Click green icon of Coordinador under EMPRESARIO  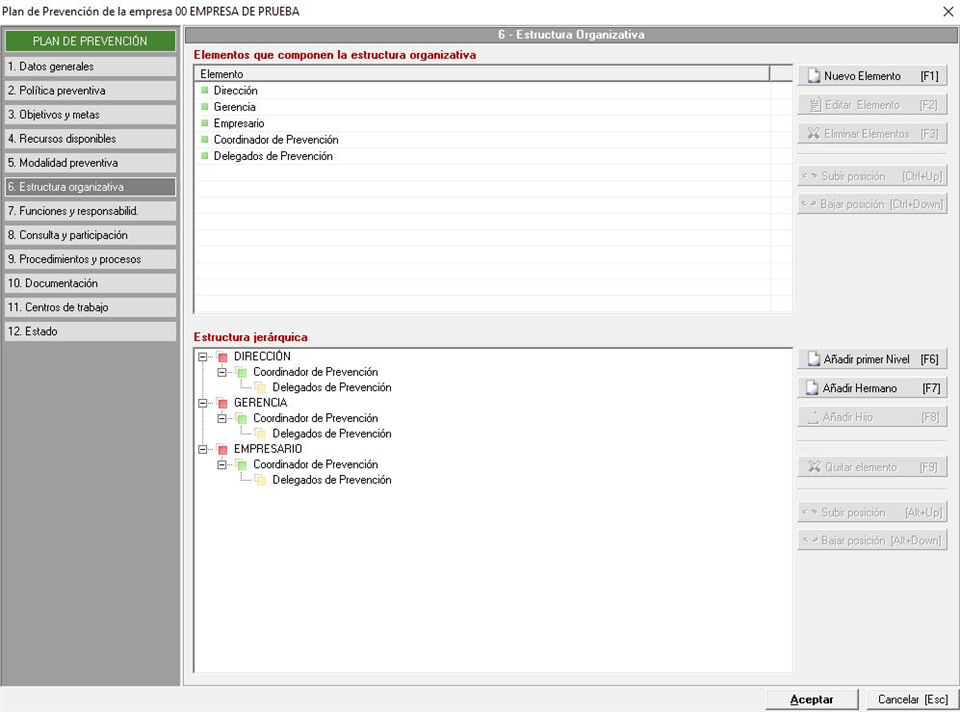242,465
